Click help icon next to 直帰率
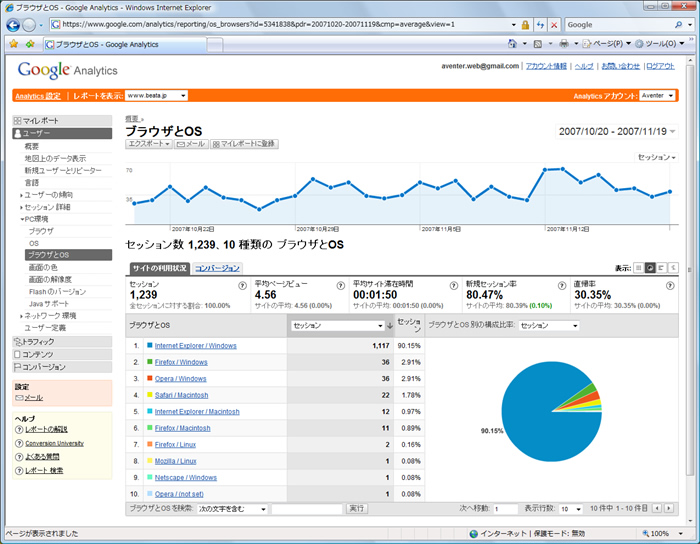Viewport: 700px width, 544px height. [x=670, y=286]
